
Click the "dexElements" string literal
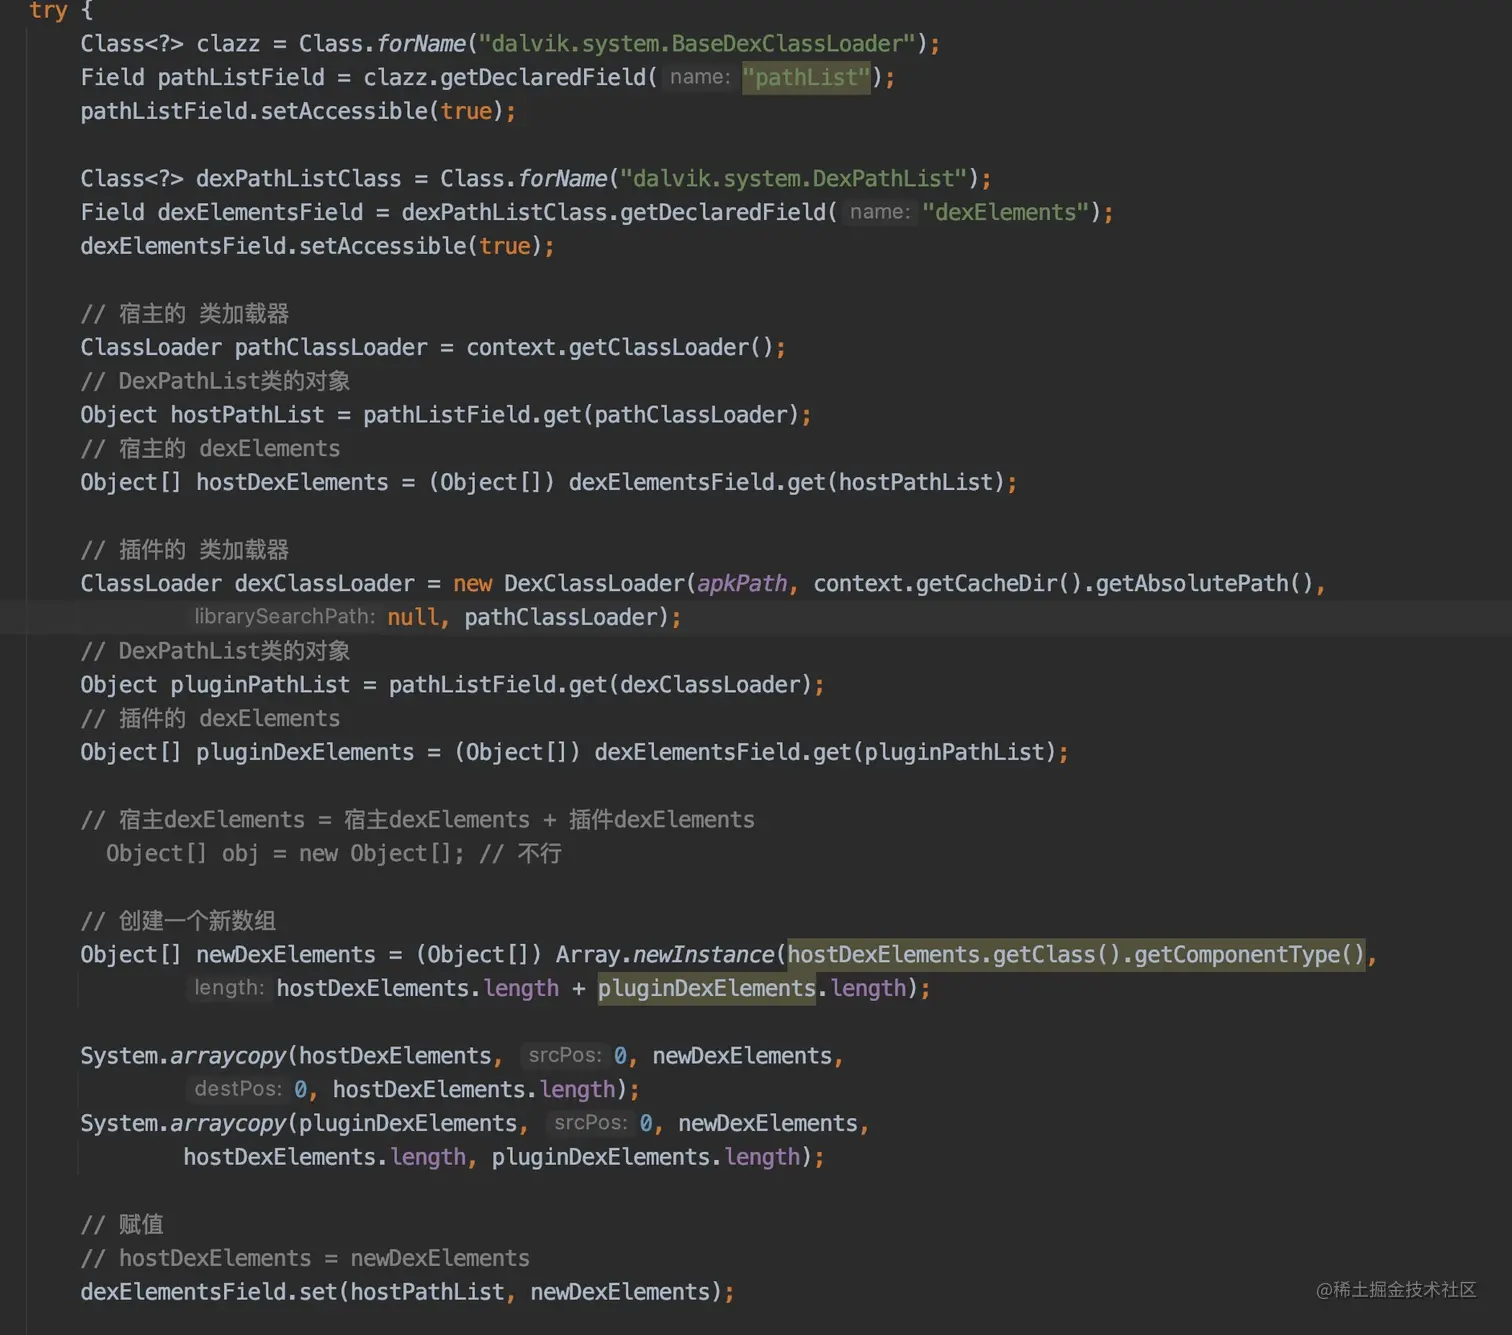[1005, 212]
